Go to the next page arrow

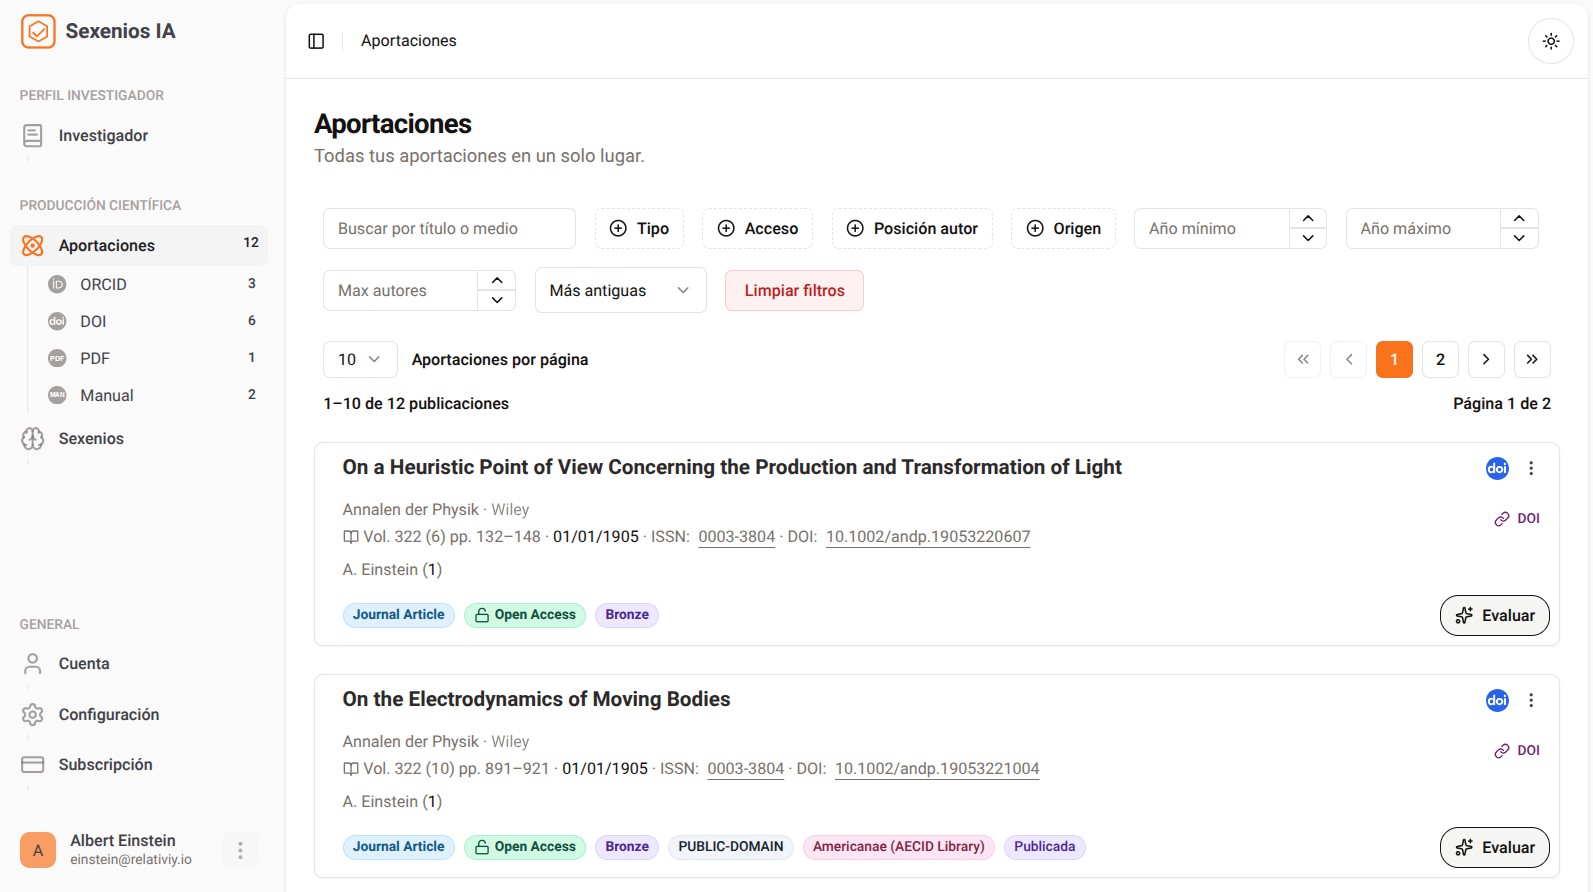[1485, 359]
